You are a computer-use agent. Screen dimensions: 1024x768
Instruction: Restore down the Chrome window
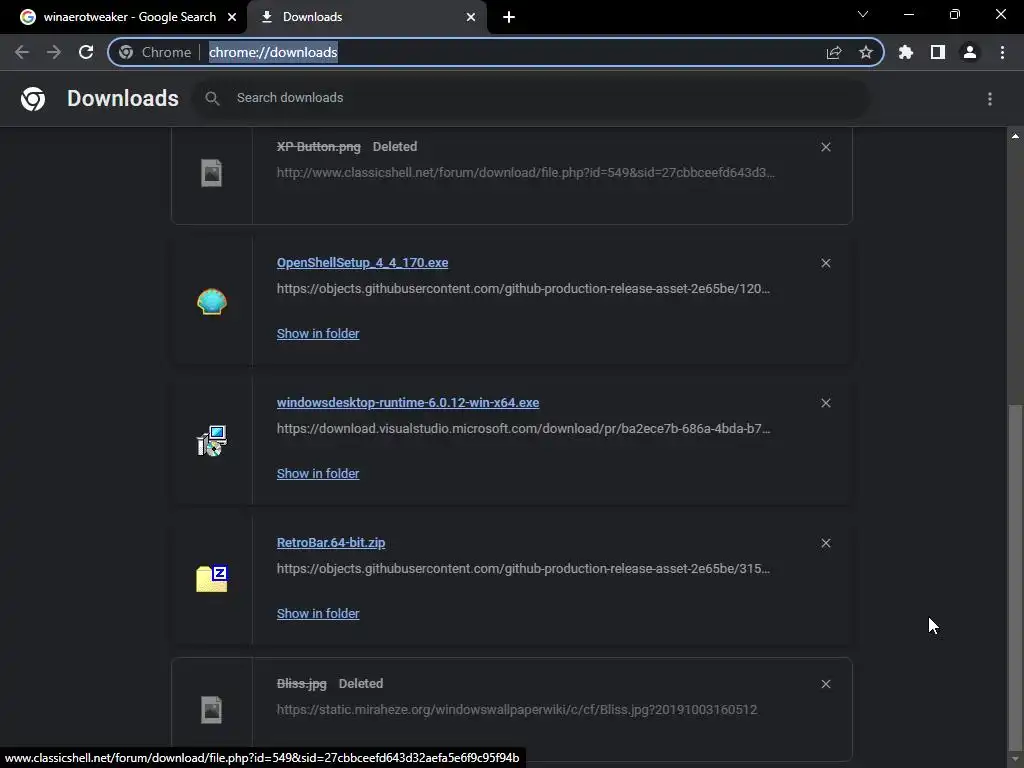[x=955, y=14]
